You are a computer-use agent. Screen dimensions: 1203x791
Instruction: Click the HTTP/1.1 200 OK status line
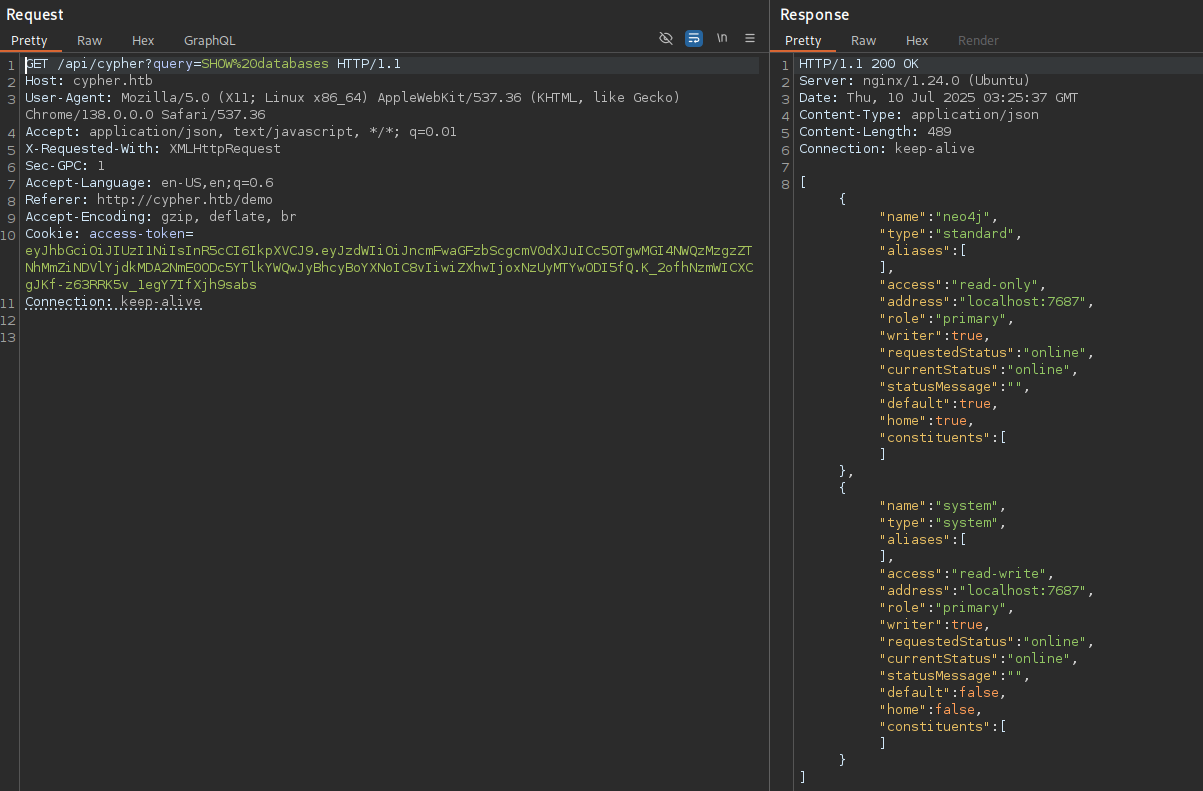[x=859, y=64]
